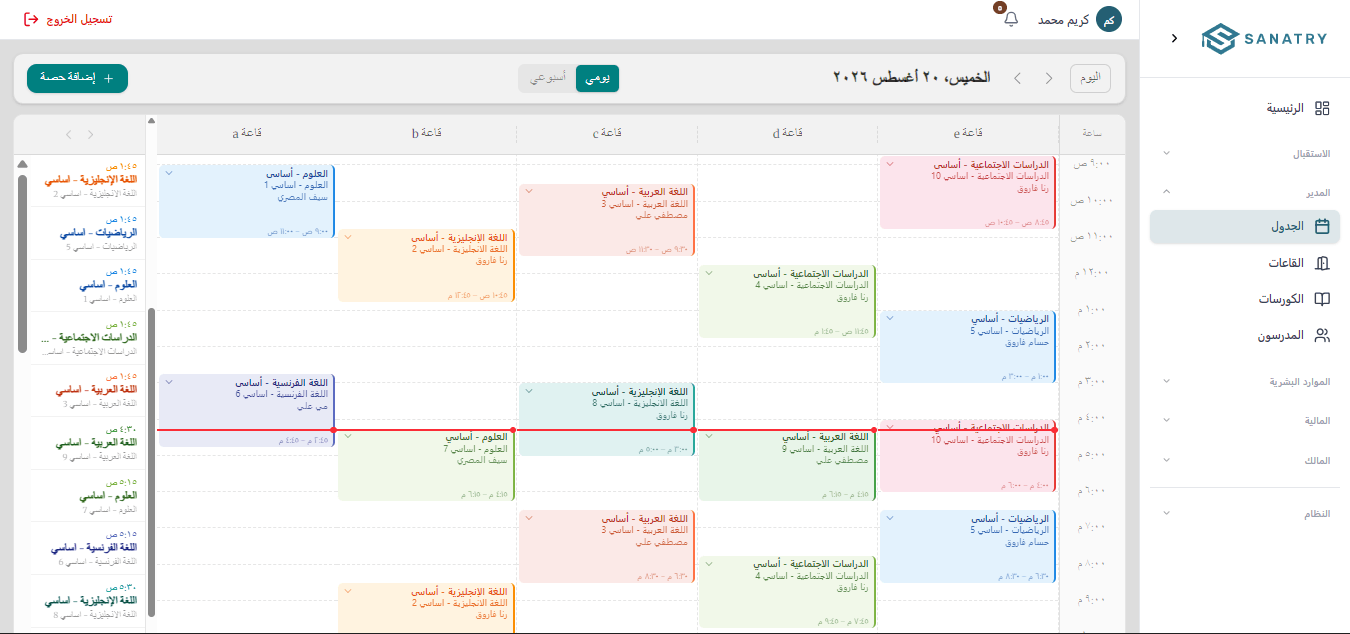Click the calendar icon next to الجدول
Screen dimensions: 1350x634
point(1322,227)
